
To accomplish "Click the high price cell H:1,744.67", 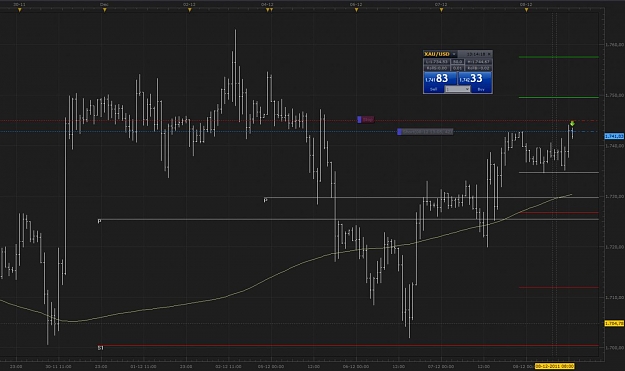I will click(x=478, y=62).
